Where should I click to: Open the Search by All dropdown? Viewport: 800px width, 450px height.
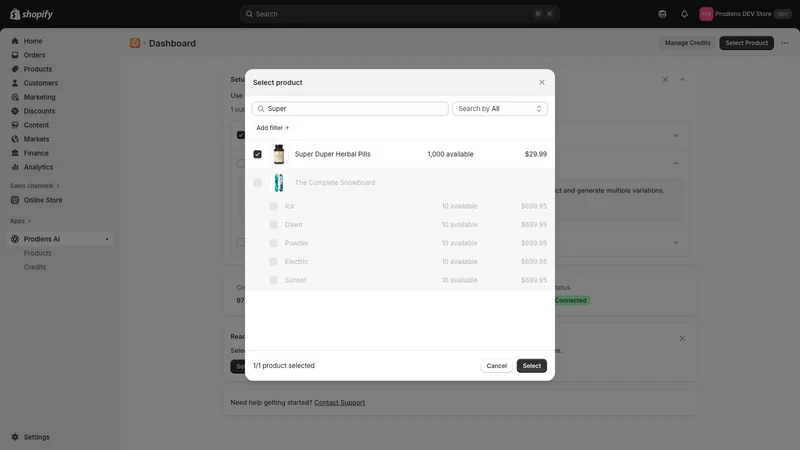pos(499,109)
